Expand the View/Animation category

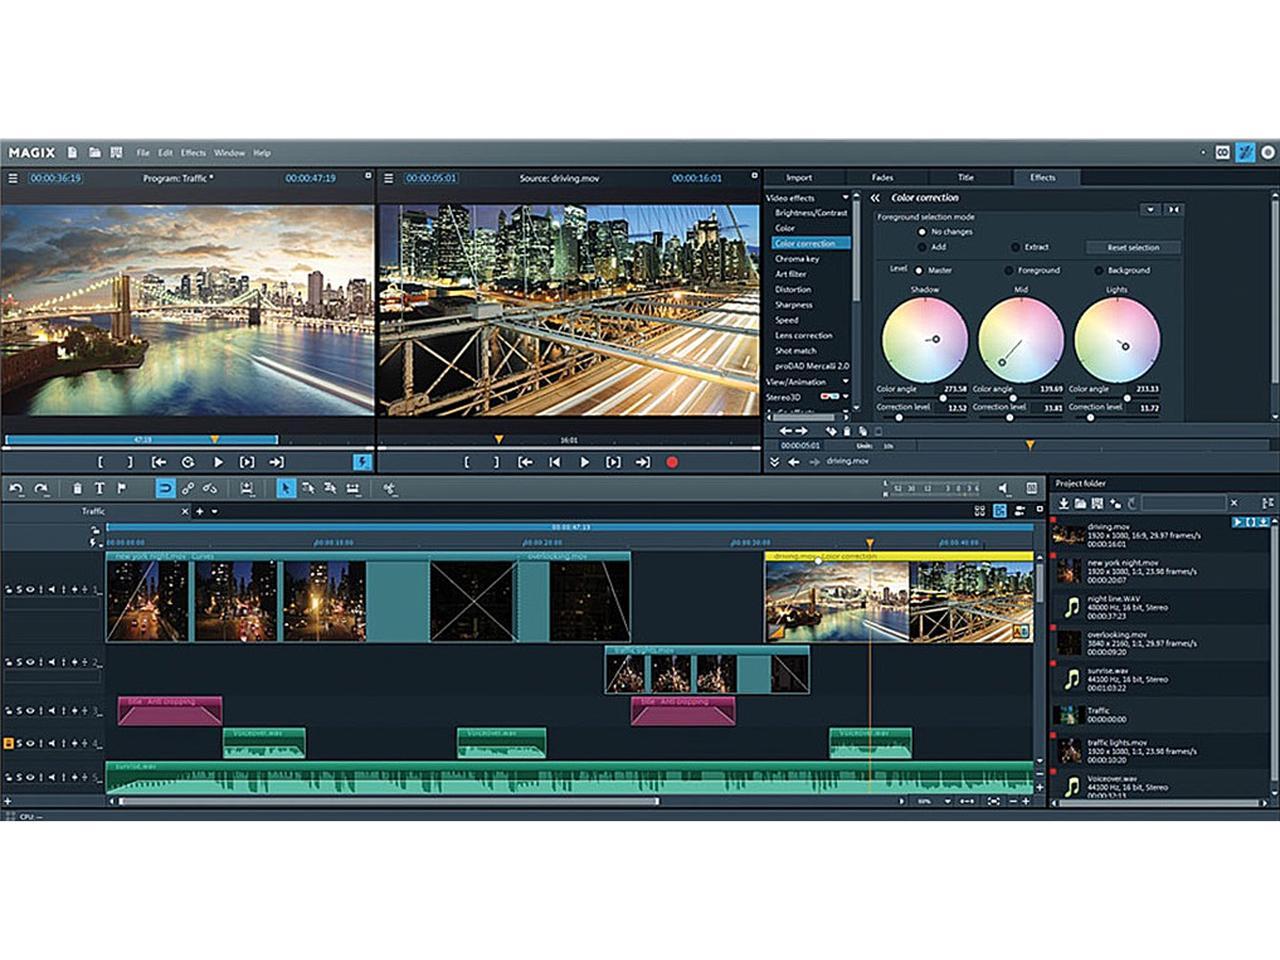coord(845,382)
